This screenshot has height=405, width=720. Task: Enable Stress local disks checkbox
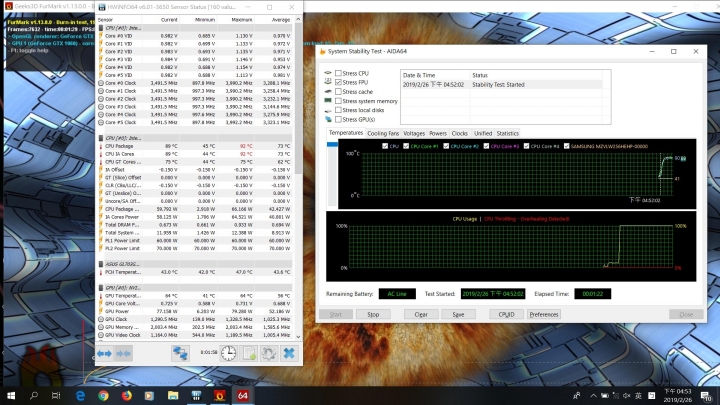338,110
